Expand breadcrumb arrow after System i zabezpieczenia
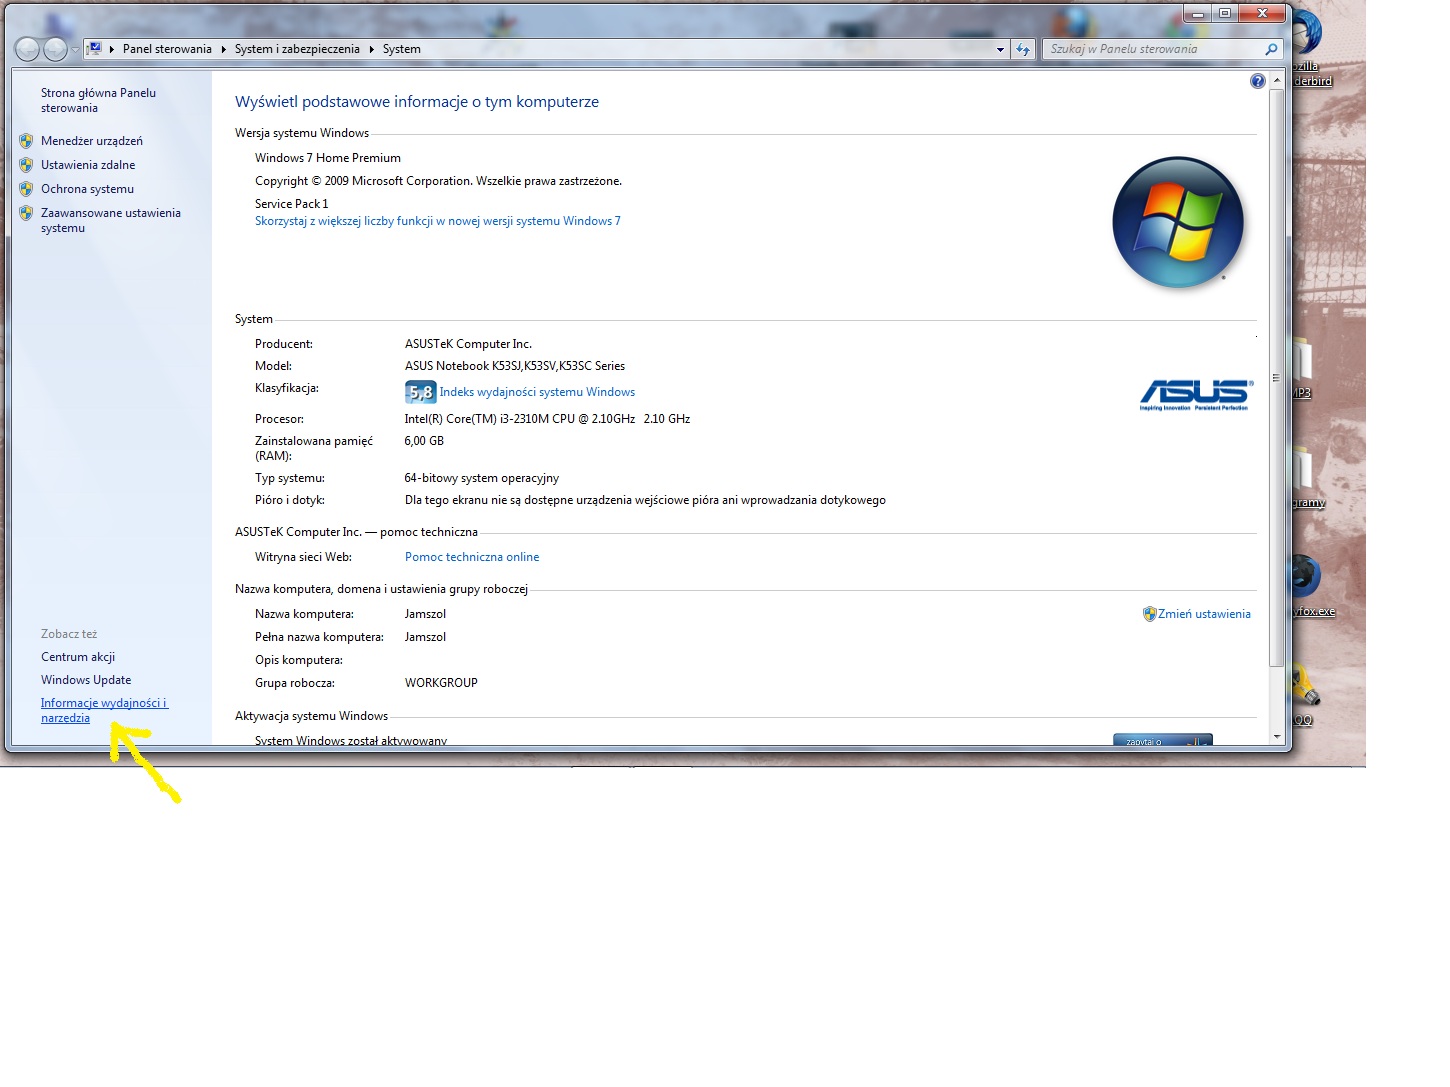The image size is (1450, 1087). click(372, 49)
